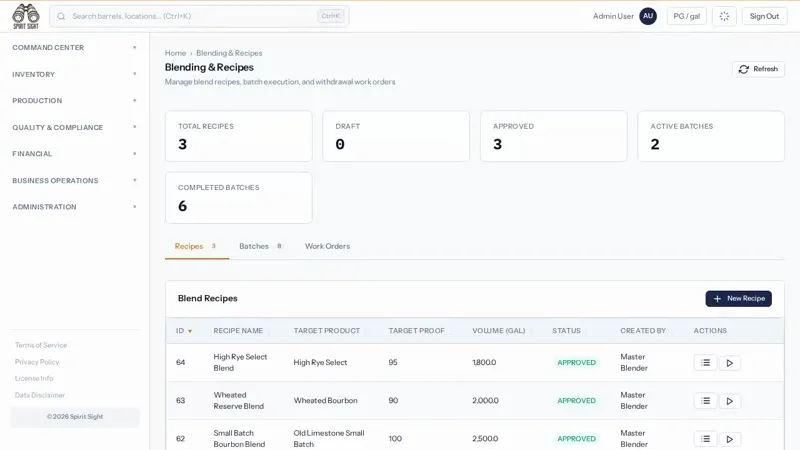Screen dimensions: 800x450
Task: Open details list for Wheated Reserve Blend
Action: pos(706,401)
